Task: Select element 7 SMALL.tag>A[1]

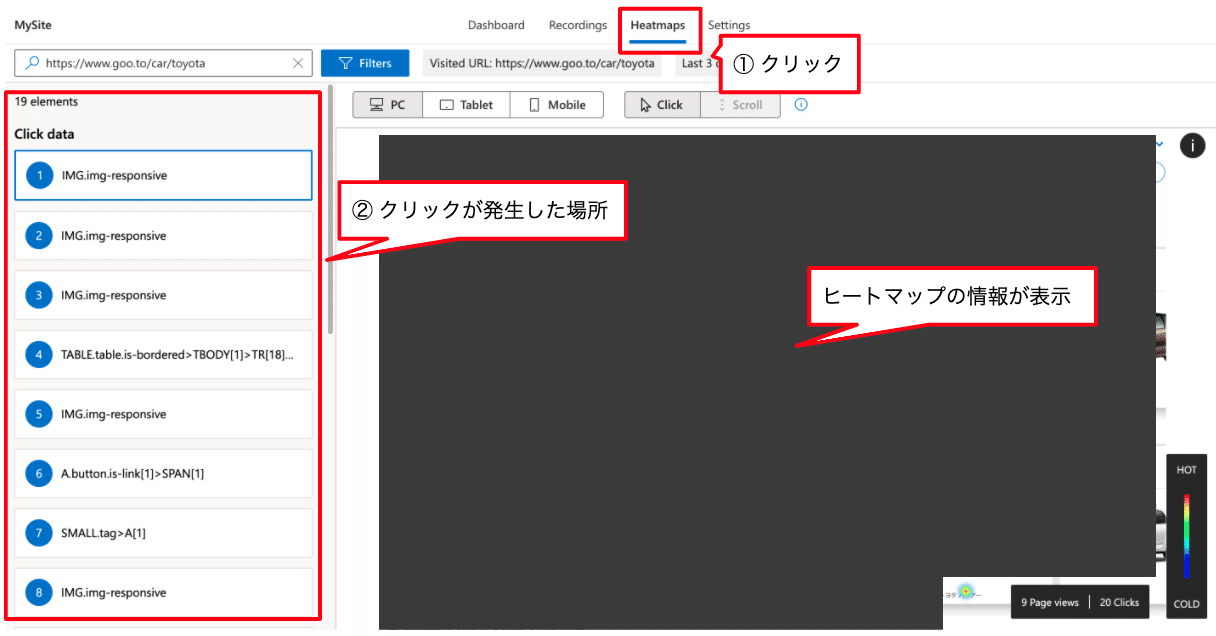Action: pos(164,533)
